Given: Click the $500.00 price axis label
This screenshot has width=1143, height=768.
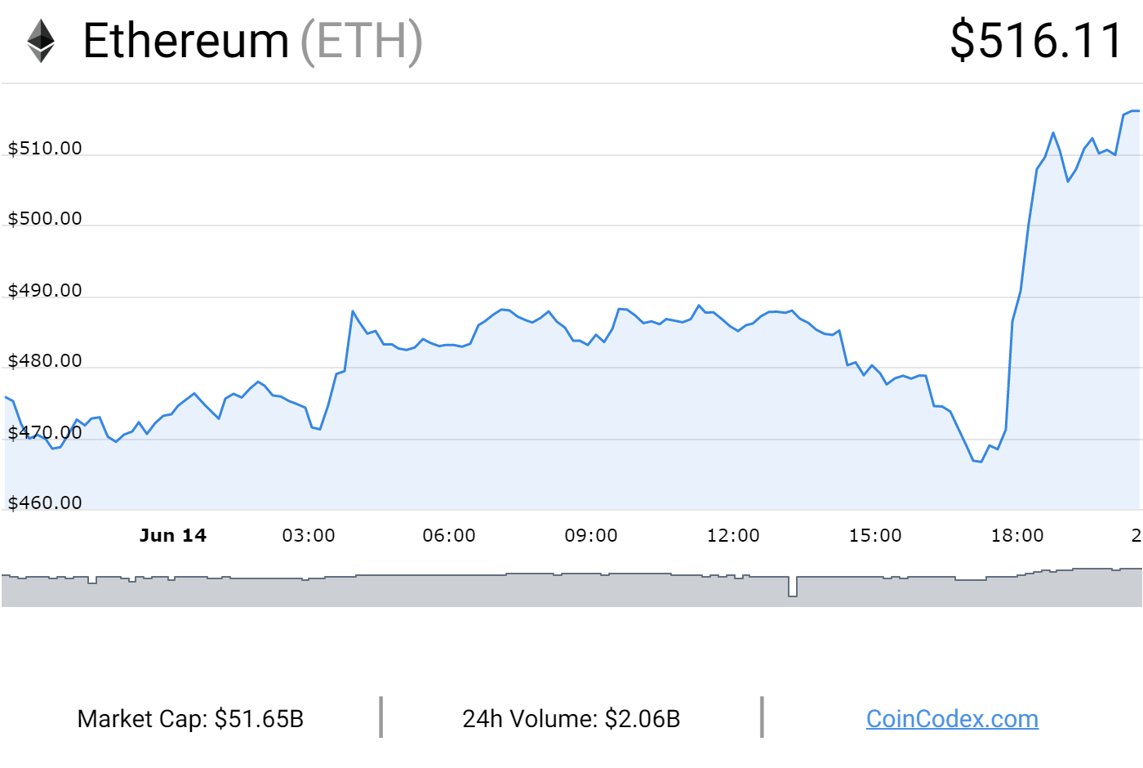Looking at the screenshot, I should (44, 219).
